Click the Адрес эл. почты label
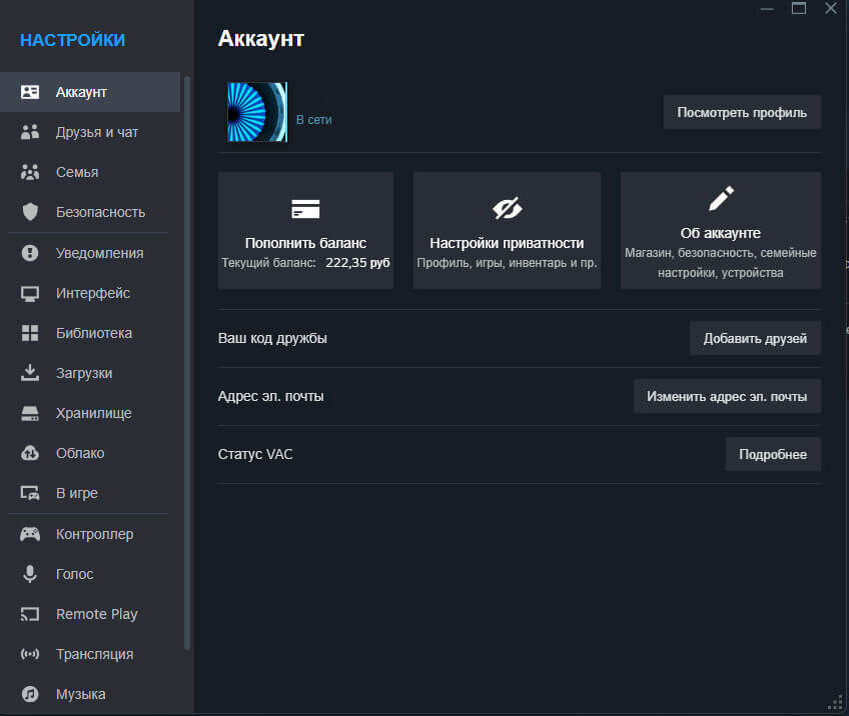Image resolution: width=849 pixels, height=716 pixels. 271,396
